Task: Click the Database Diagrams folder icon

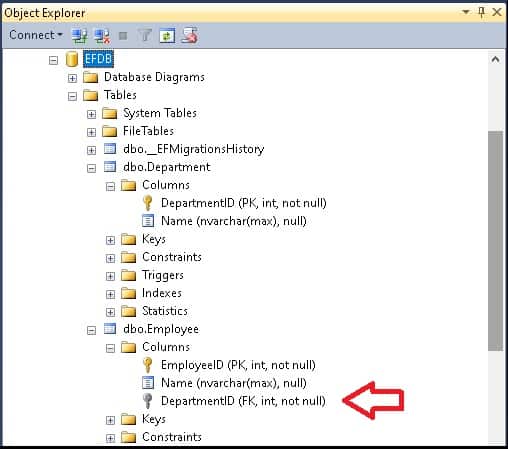Action: pyautogui.click(x=90, y=77)
